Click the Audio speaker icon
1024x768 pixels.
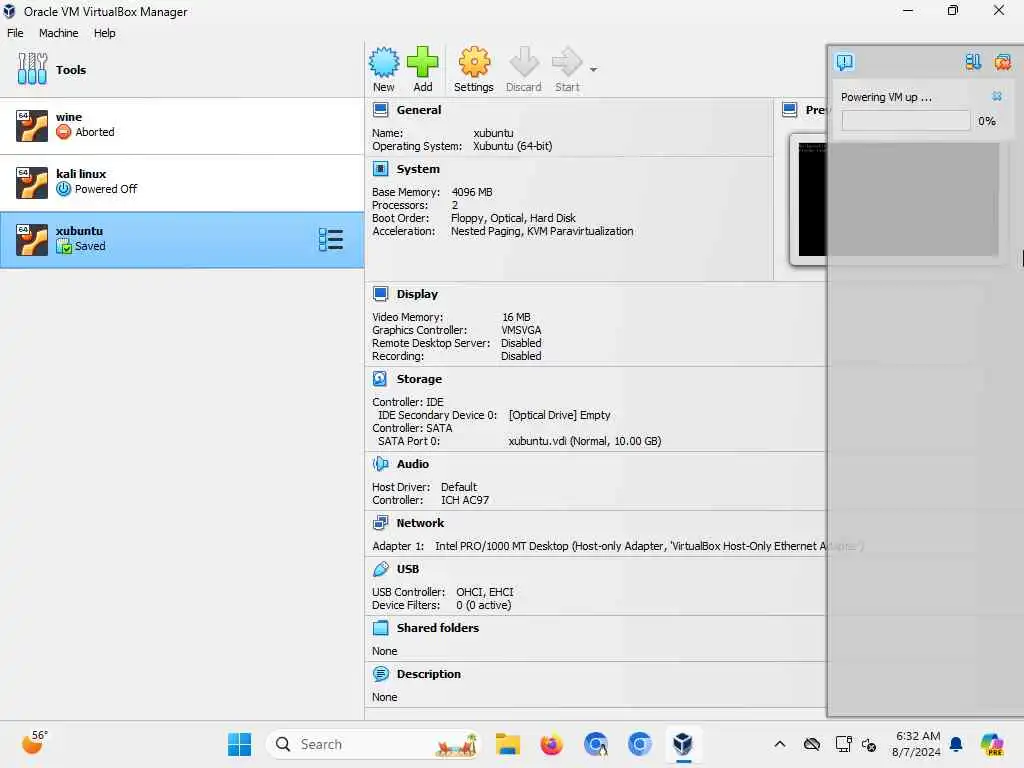(380, 464)
